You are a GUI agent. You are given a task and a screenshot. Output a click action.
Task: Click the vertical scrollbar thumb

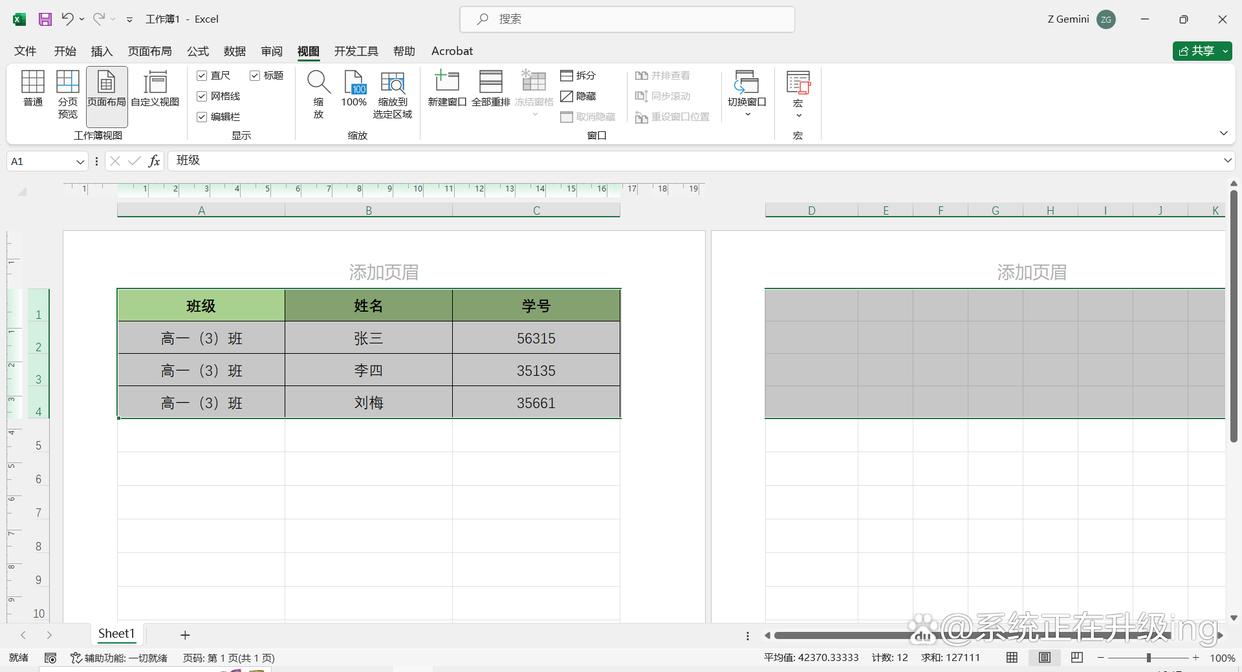pos(1234,316)
